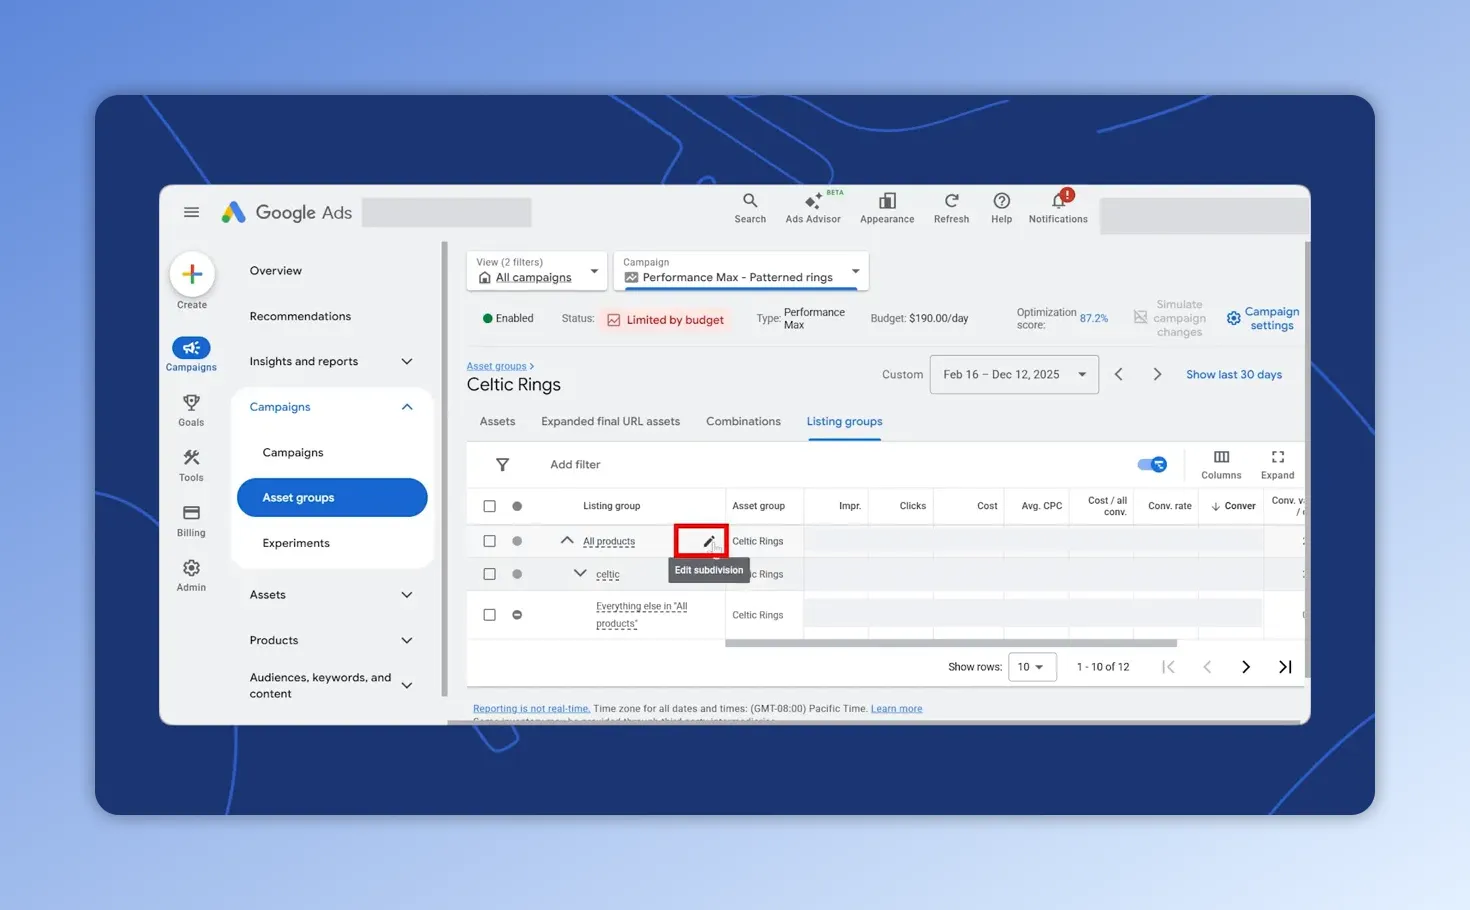Image resolution: width=1470 pixels, height=910 pixels.
Task: Click the Edit subdivision pencil icon
Action: (x=709, y=541)
